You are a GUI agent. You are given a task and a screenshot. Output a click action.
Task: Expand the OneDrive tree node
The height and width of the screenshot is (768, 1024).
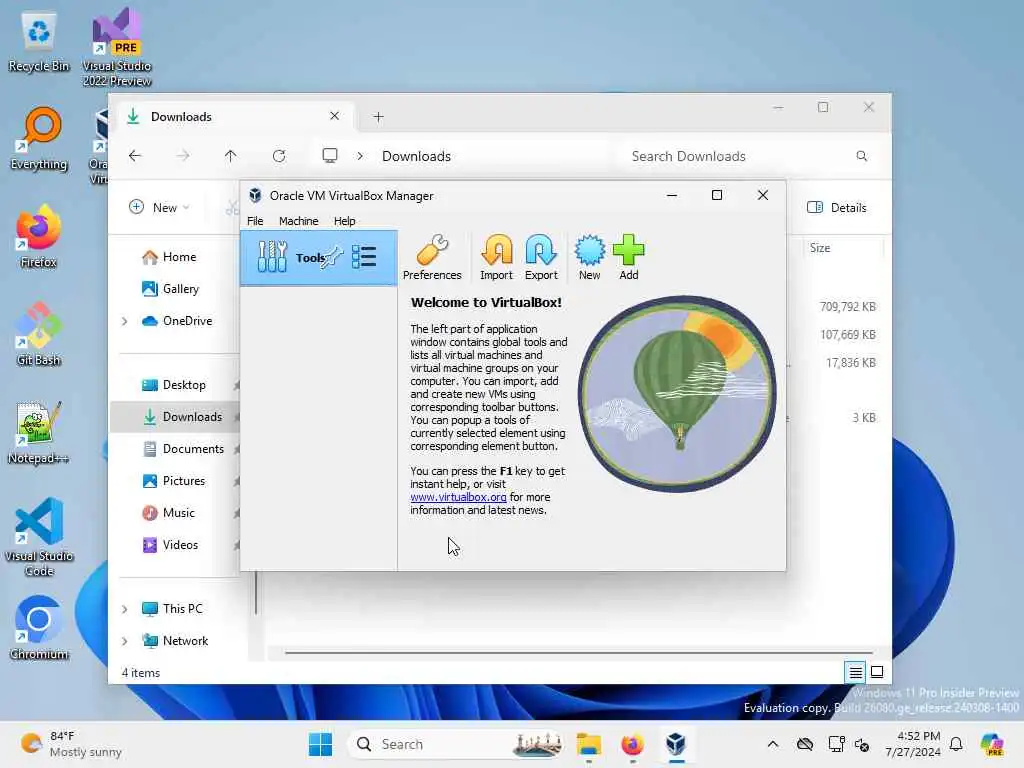tap(124, 321)
